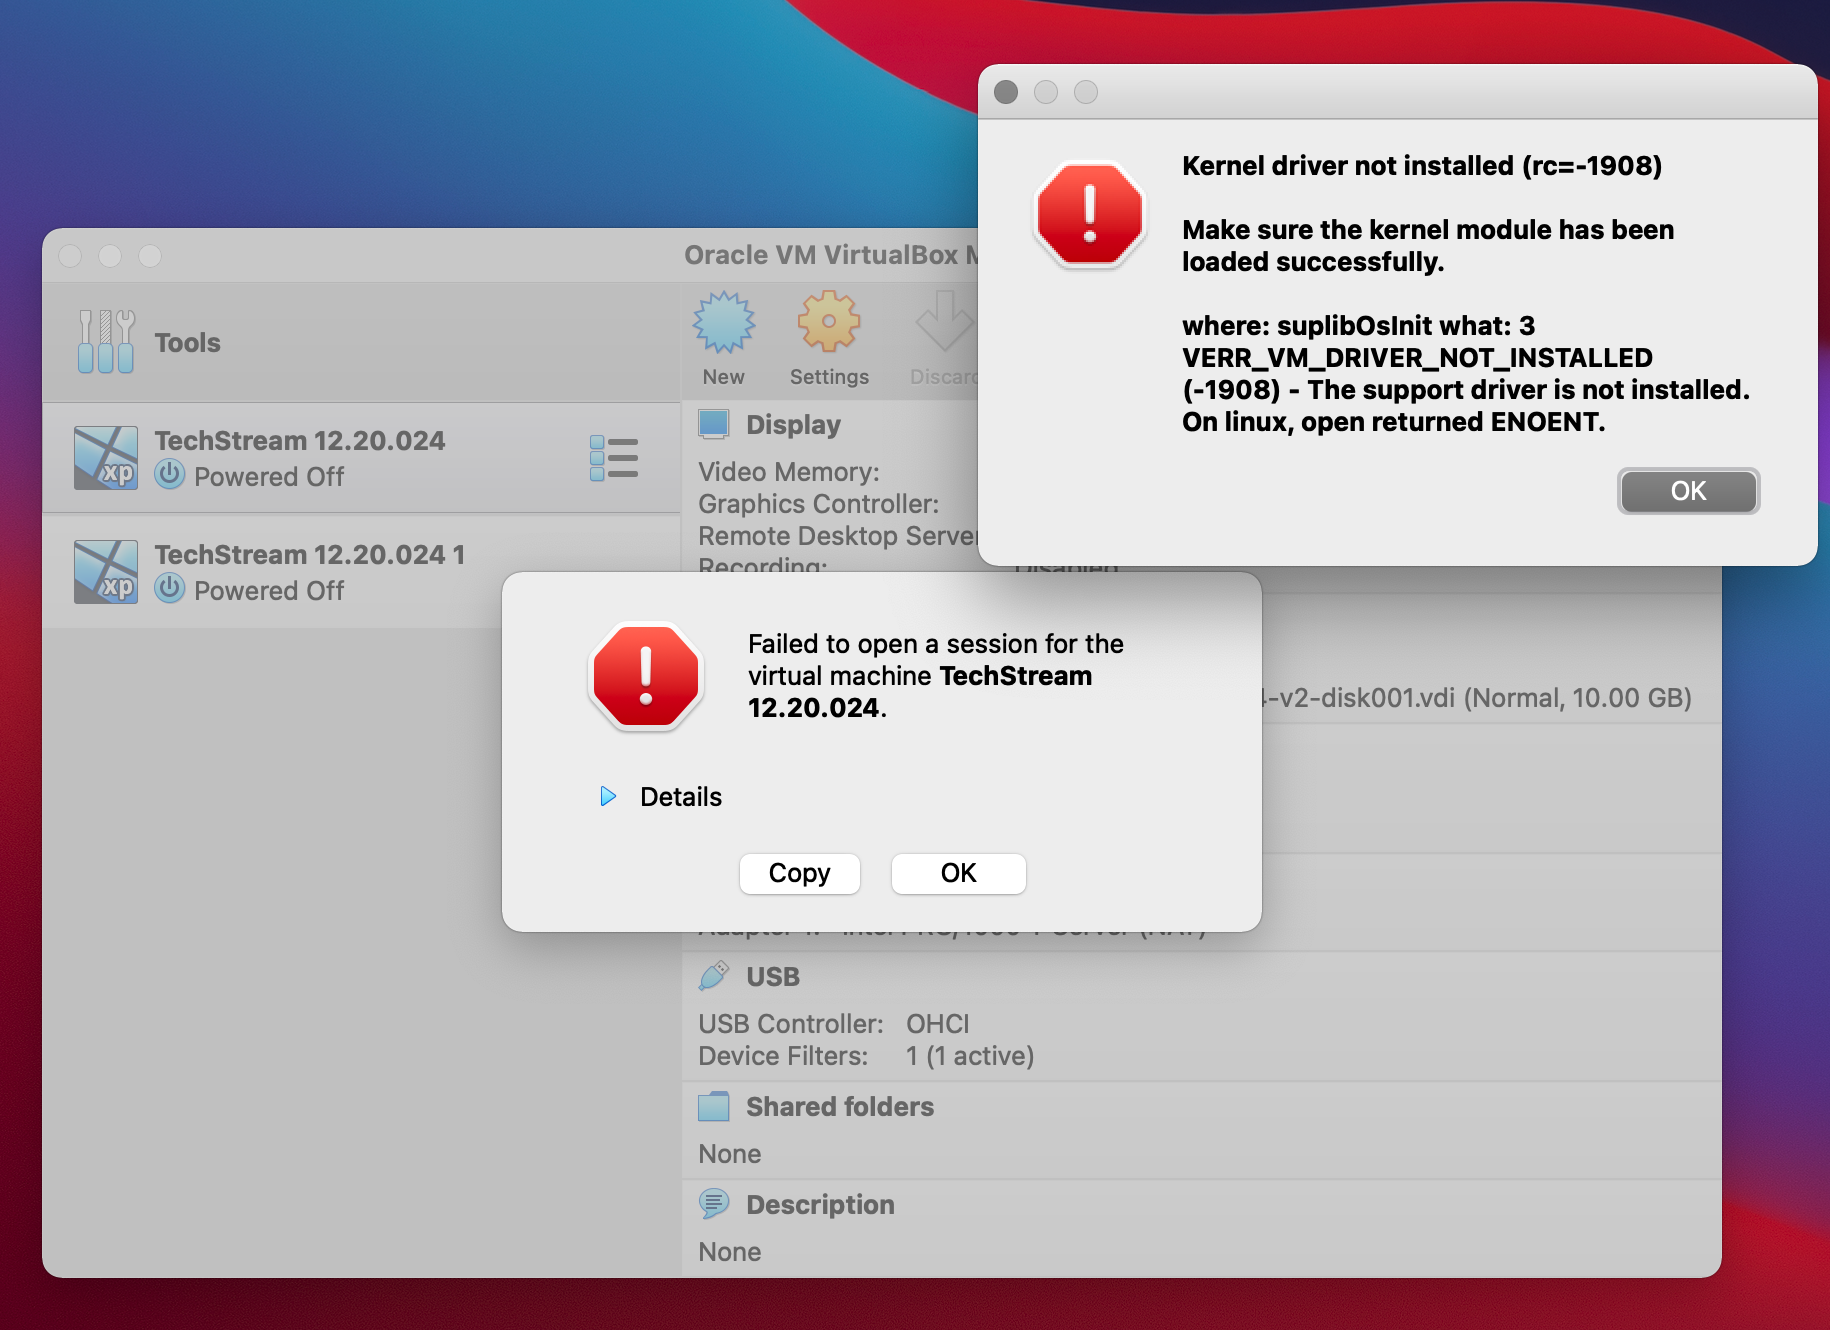
Task: Click the 'OHCI' USB controller value
Action: [x=937, y=1024]
